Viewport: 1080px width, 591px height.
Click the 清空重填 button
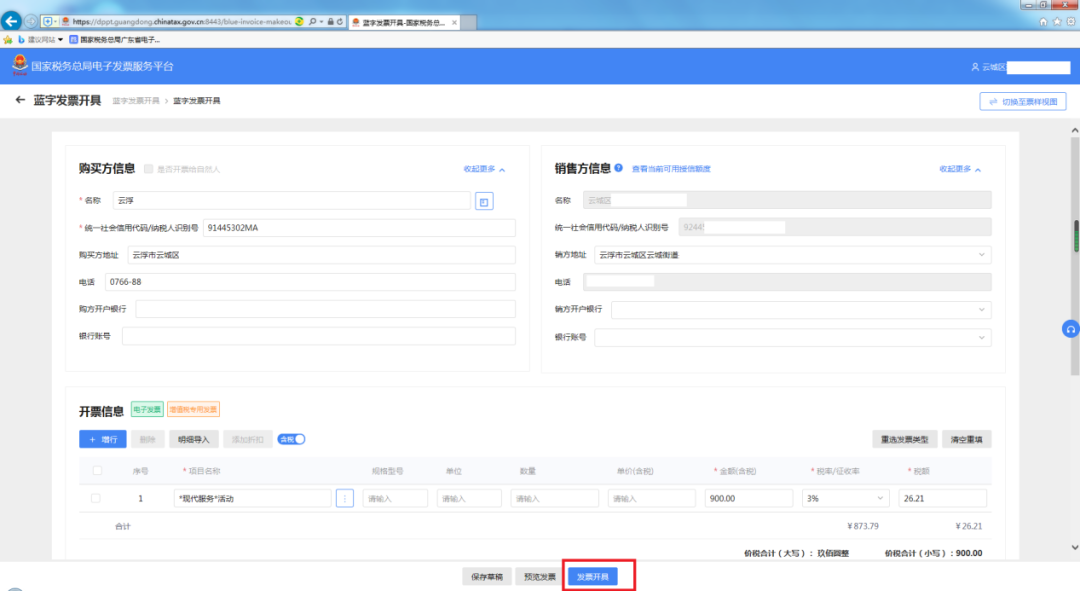click(x=966, y=439)
